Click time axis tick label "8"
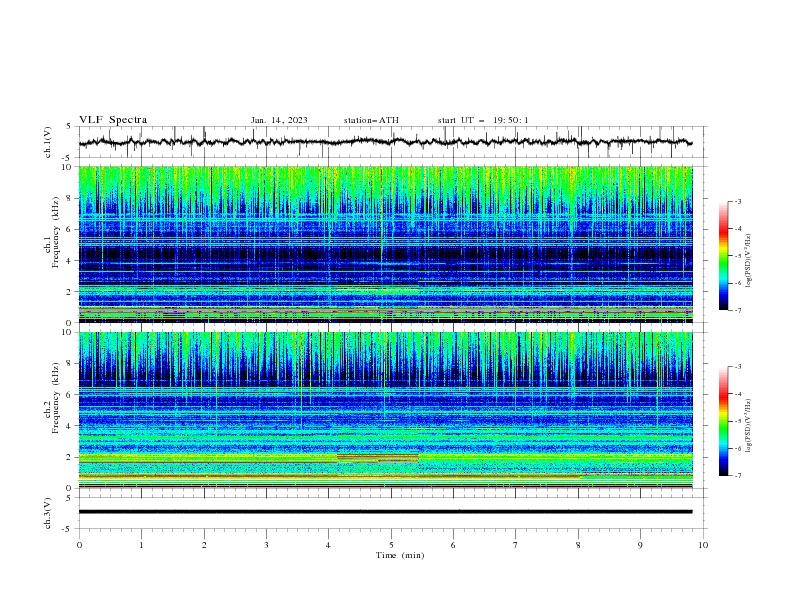Viewport: 792px width, 612px height. [x=578, y=545]
